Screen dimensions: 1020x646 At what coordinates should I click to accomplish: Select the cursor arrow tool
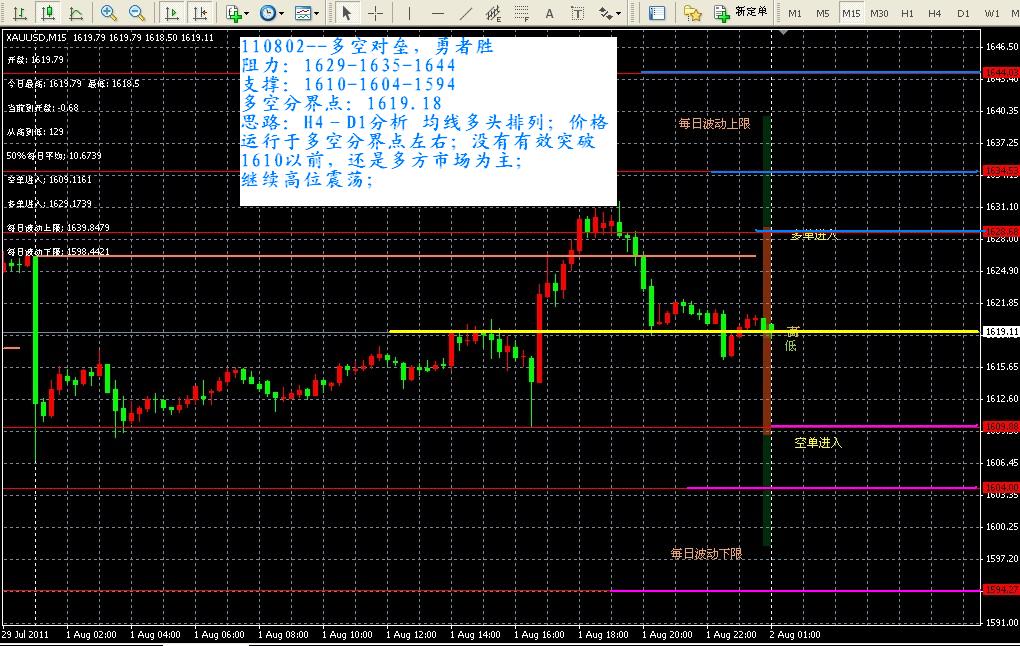(x=347, y=12)
